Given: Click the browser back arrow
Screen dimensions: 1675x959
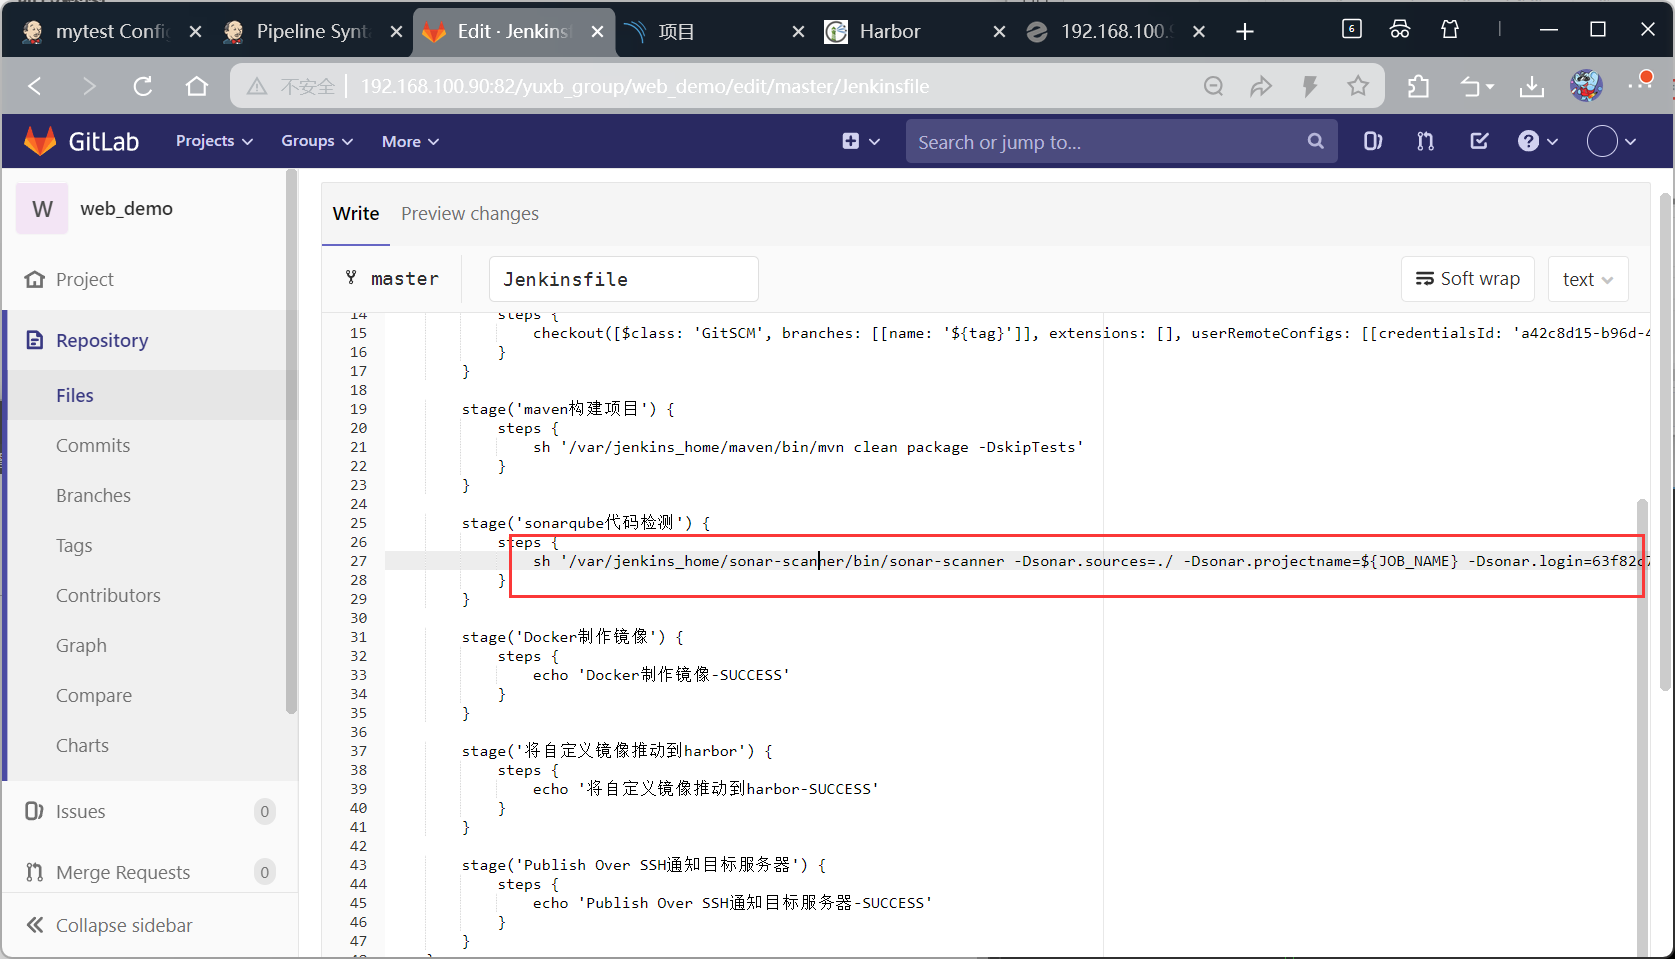Looking at the screenshot, I should (x=35, y=86).
